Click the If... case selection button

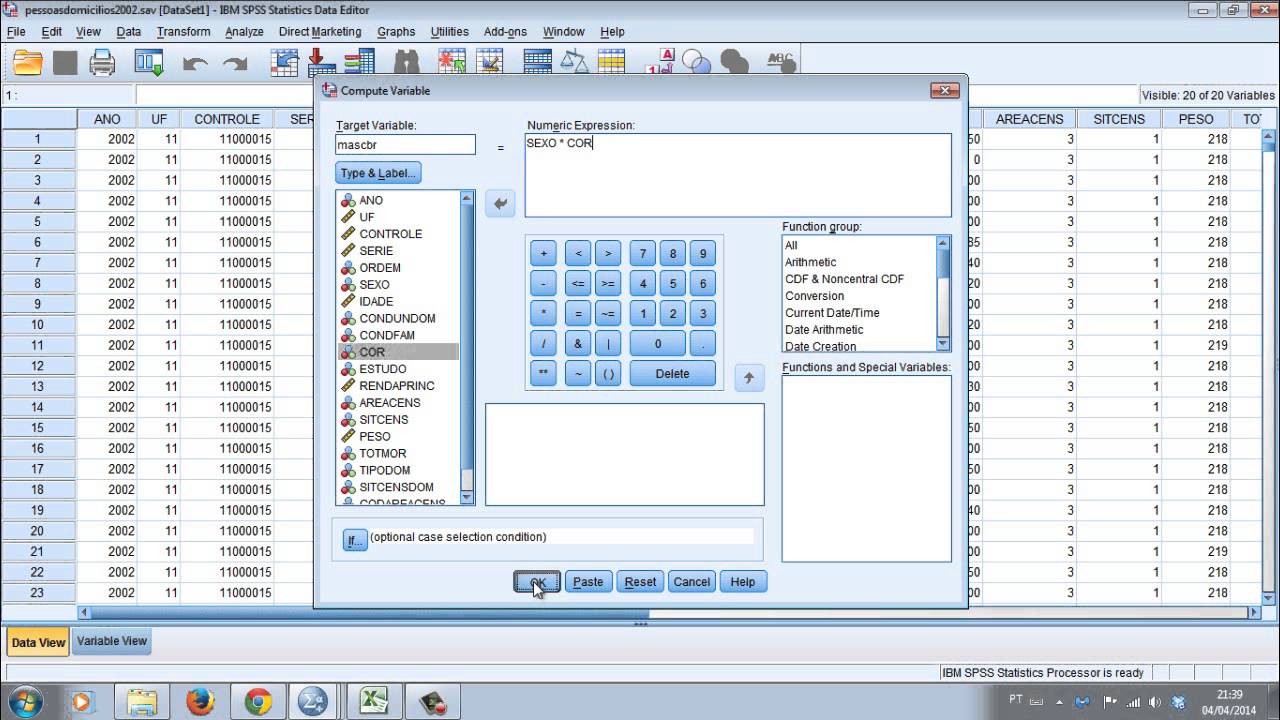click(354, 540)
